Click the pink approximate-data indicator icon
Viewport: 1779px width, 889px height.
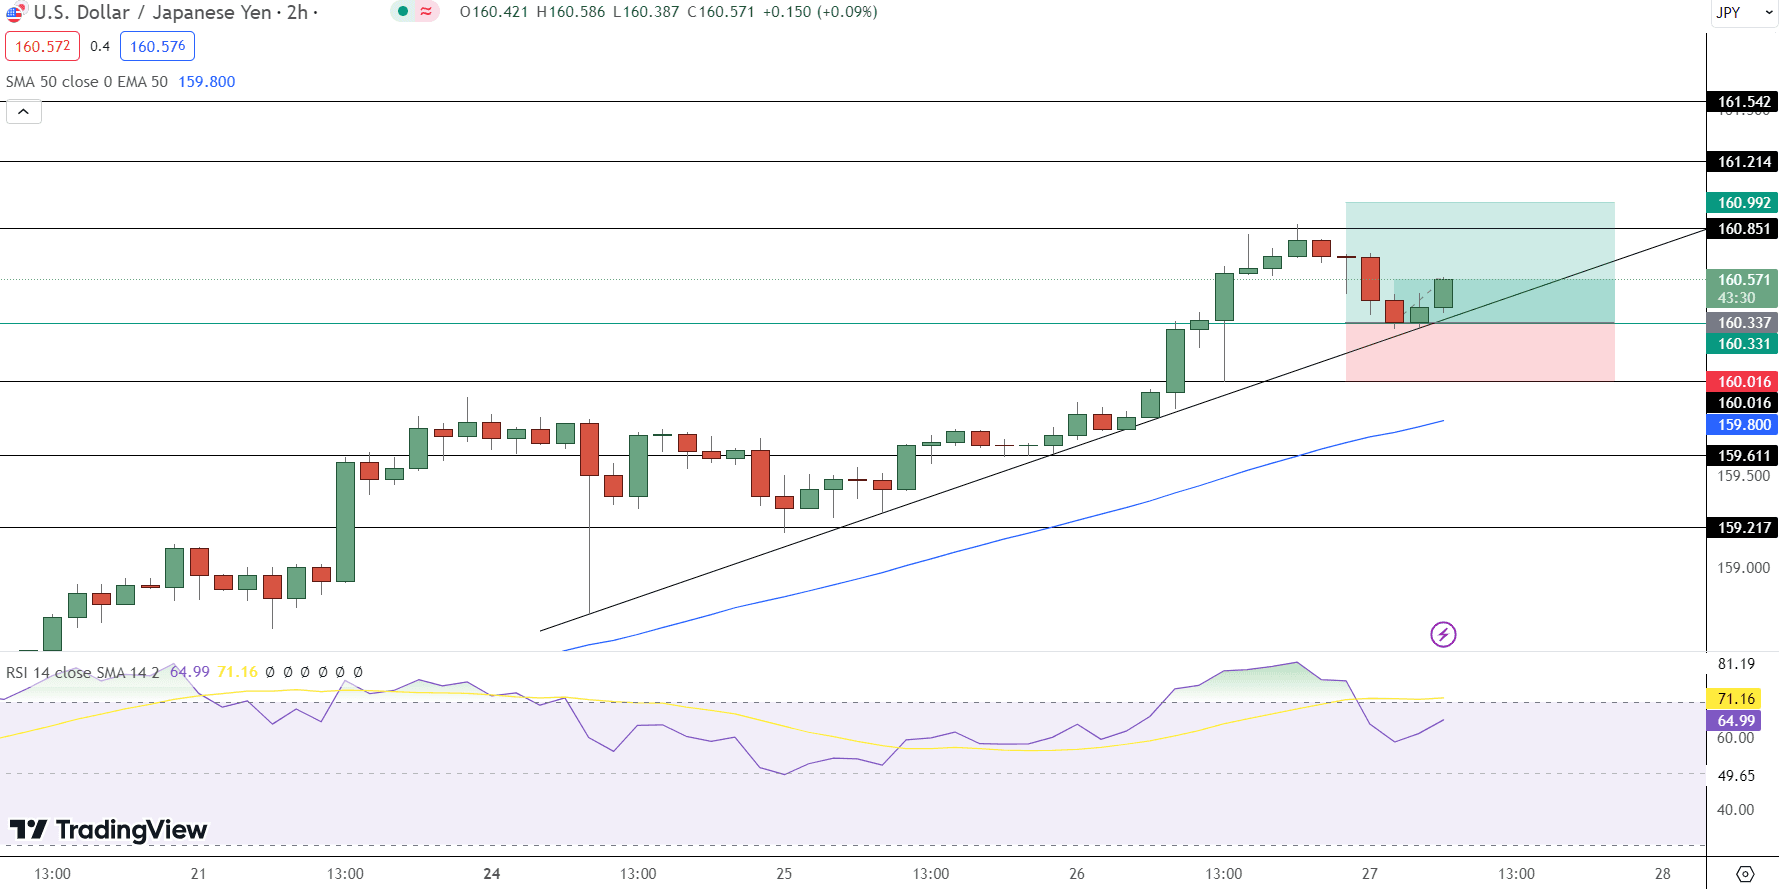click(x=427, y=12)
